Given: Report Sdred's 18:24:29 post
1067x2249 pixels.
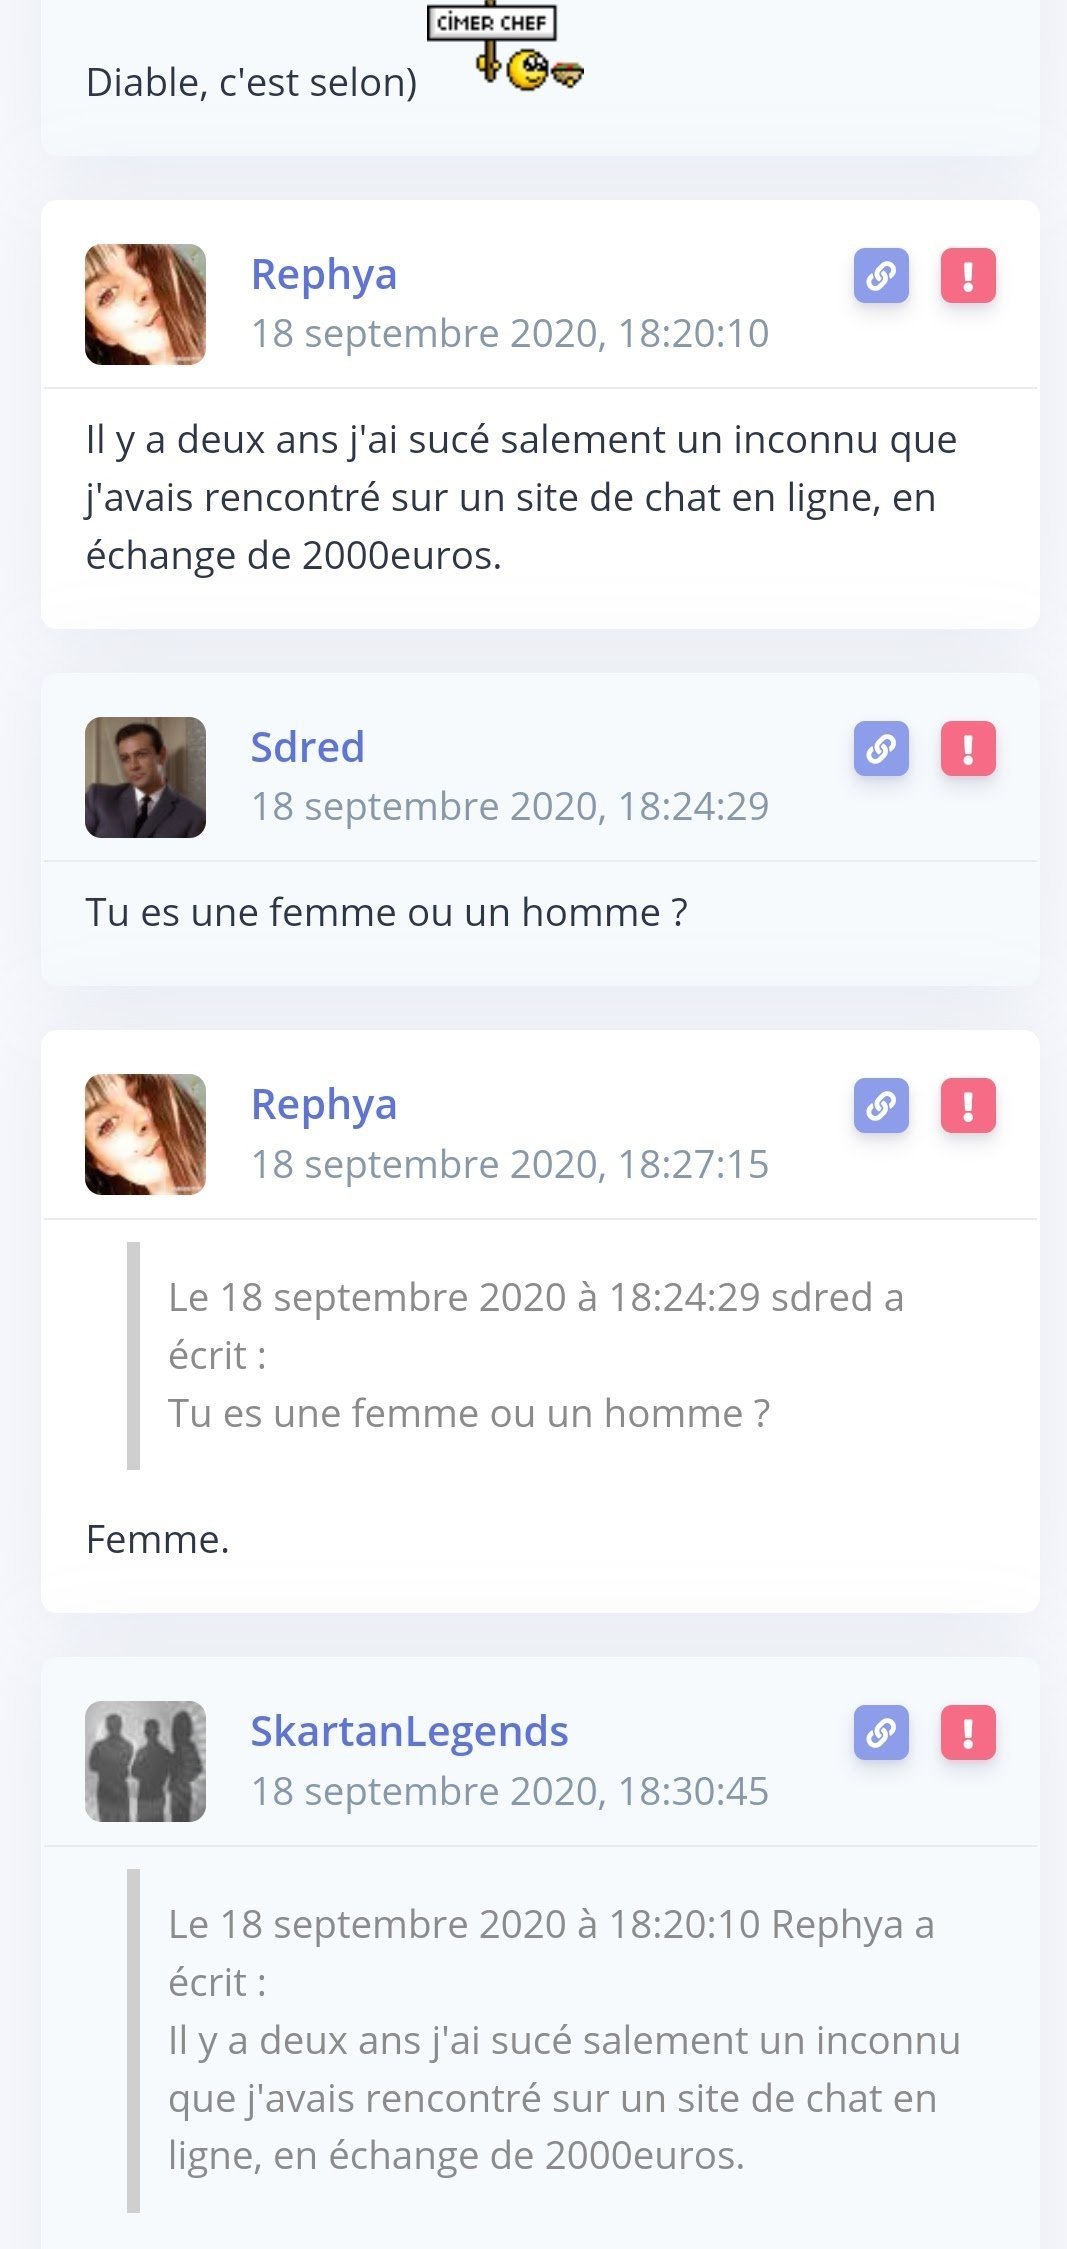Looking at the screenshot, I should tap(968, 748).
